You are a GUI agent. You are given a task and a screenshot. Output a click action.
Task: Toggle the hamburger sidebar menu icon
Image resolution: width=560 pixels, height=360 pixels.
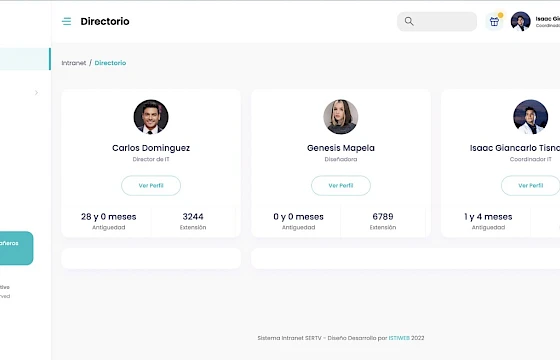pyautogui.click(x=66, y=21)
